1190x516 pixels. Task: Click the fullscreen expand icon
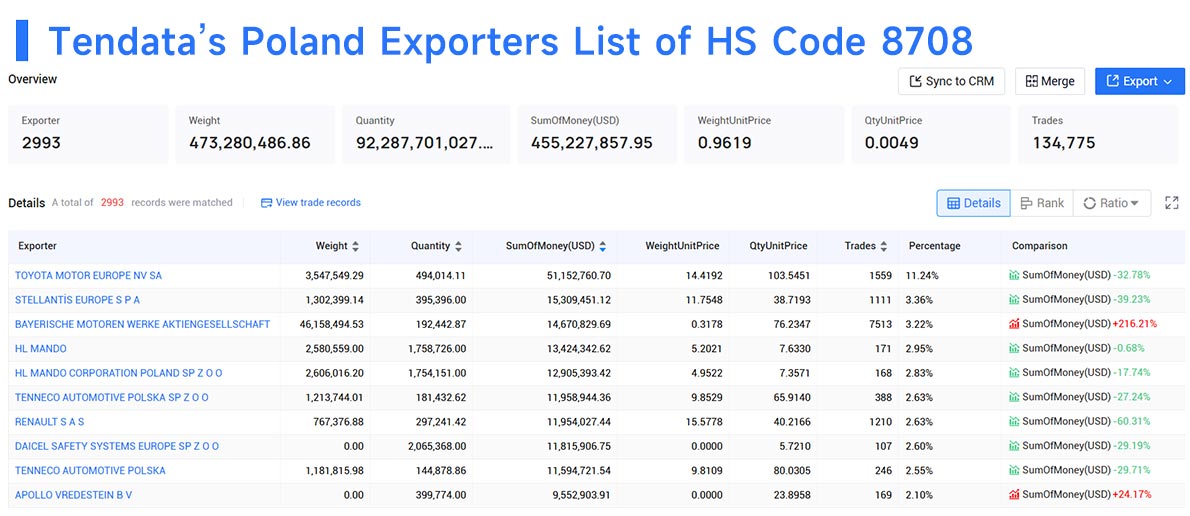1172,203
